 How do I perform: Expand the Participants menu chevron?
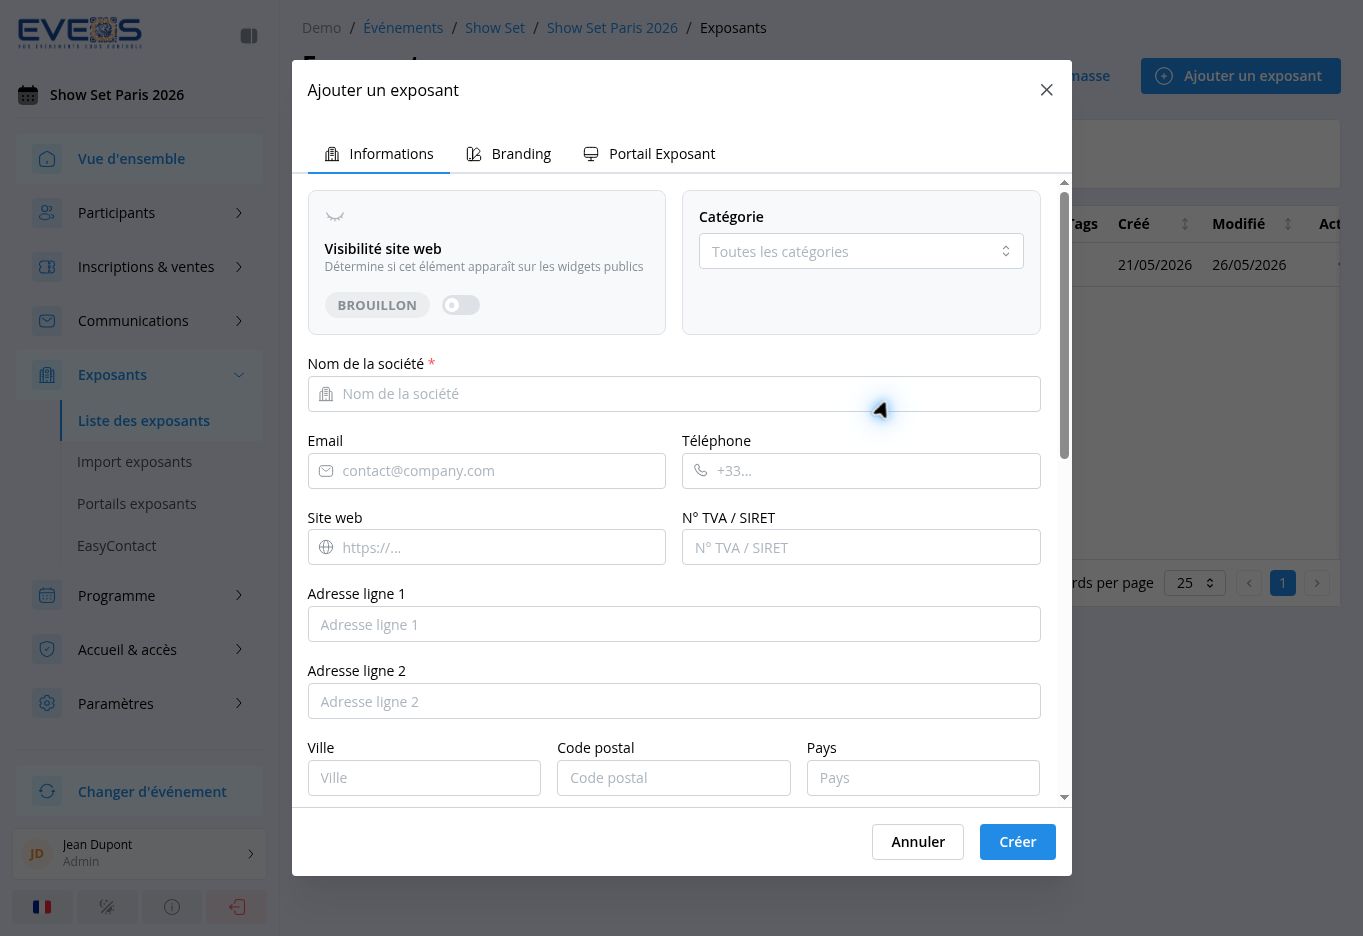coord(239,213)
